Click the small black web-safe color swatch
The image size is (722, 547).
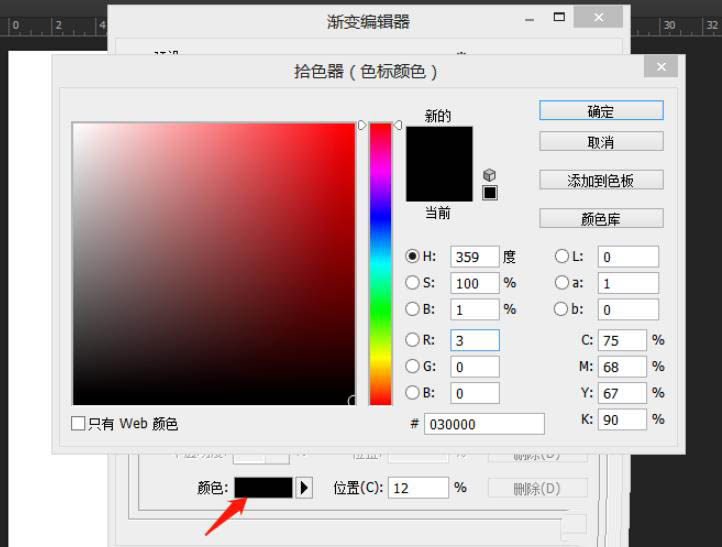point(490,192)
